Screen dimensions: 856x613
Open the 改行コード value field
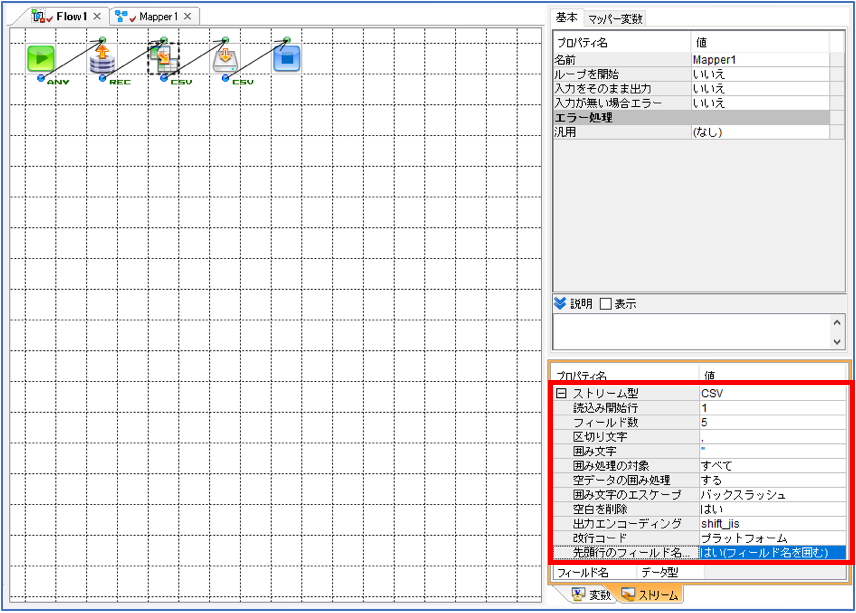[772, 538]
